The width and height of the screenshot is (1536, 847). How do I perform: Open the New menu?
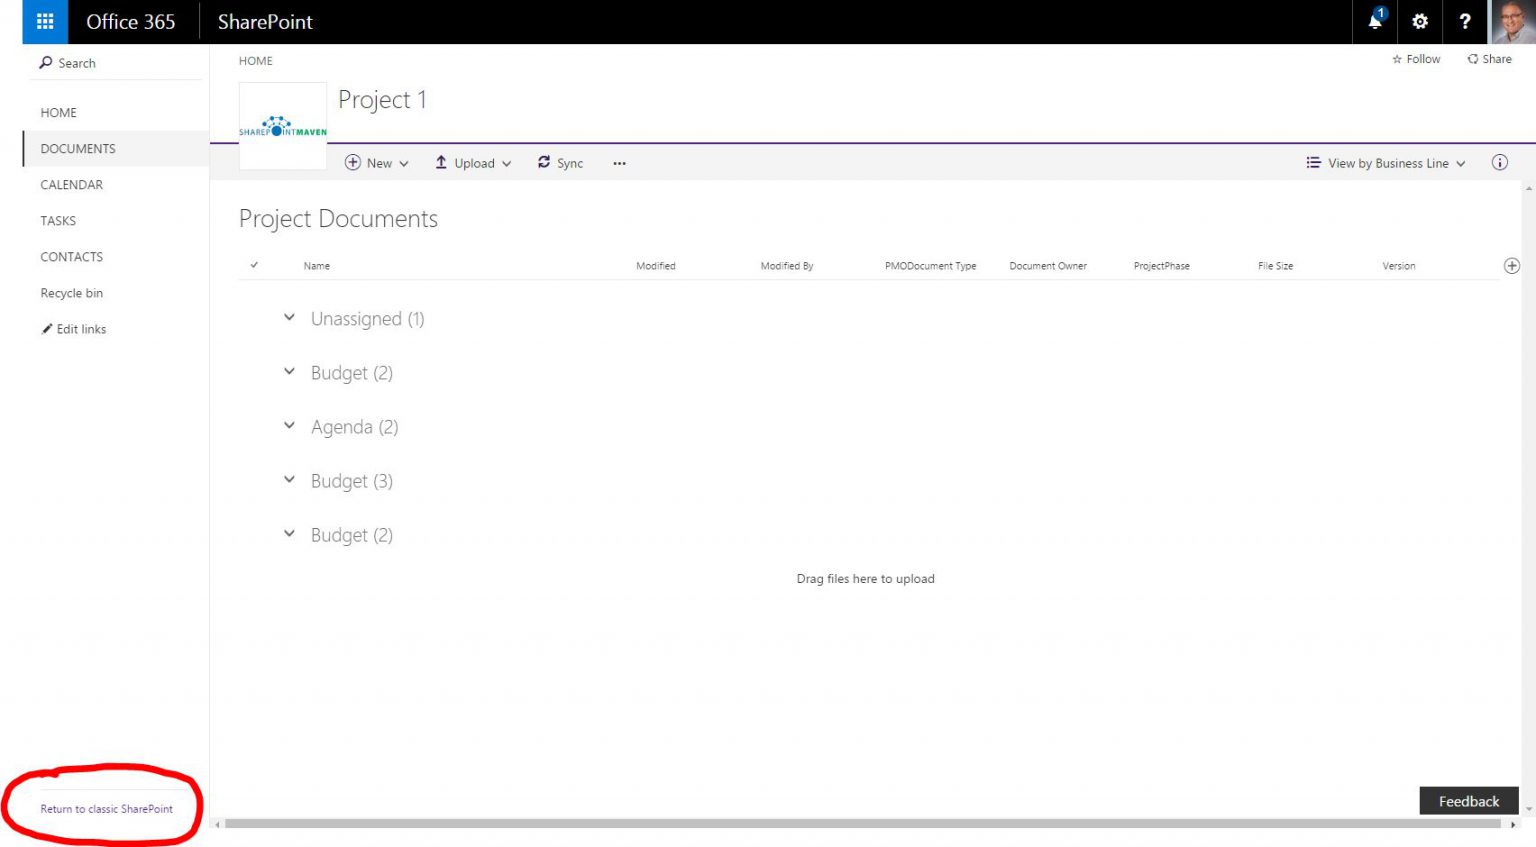pyautogui.click(x=377, y=162)
